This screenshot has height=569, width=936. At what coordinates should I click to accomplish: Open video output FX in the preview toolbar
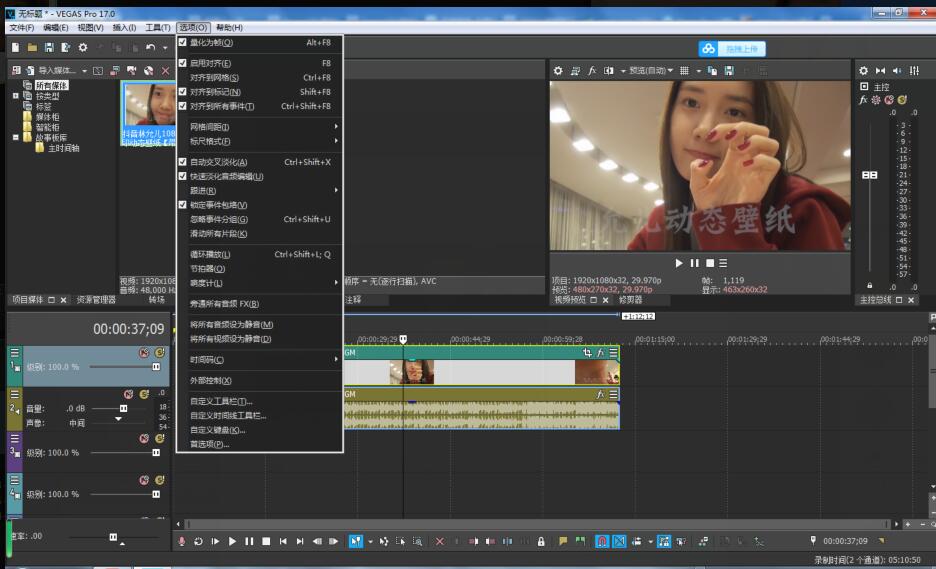coord(592,70)
